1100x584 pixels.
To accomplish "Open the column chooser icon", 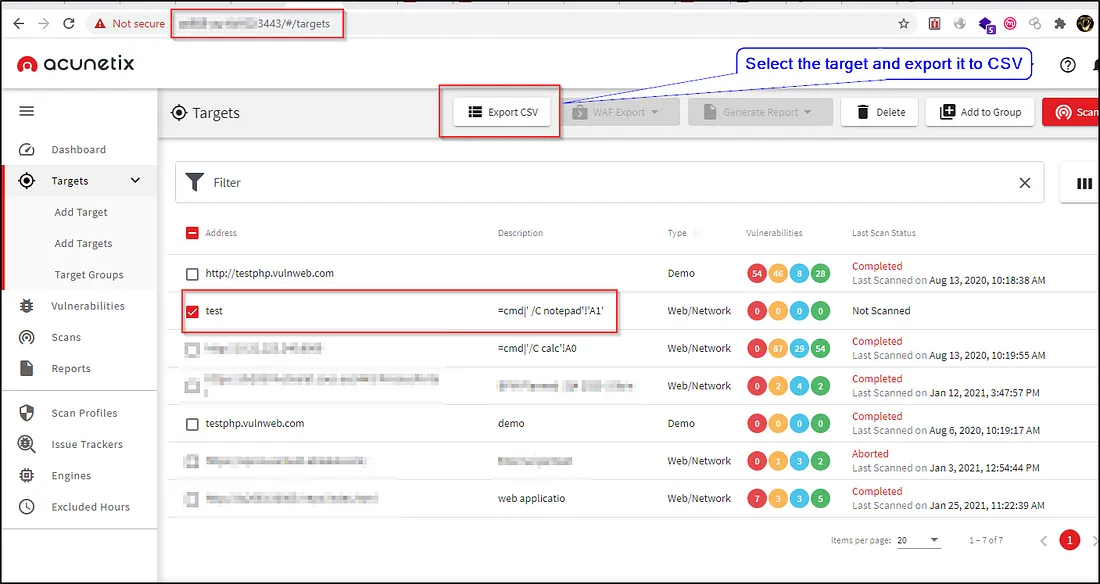I will pyautogui.click(x=1084, y=183).
